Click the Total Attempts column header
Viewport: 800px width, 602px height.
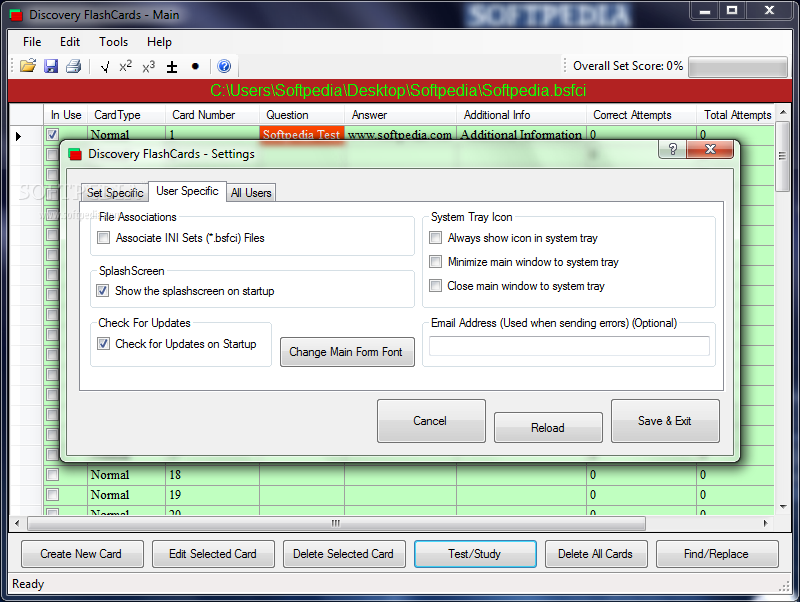[736, 115]
